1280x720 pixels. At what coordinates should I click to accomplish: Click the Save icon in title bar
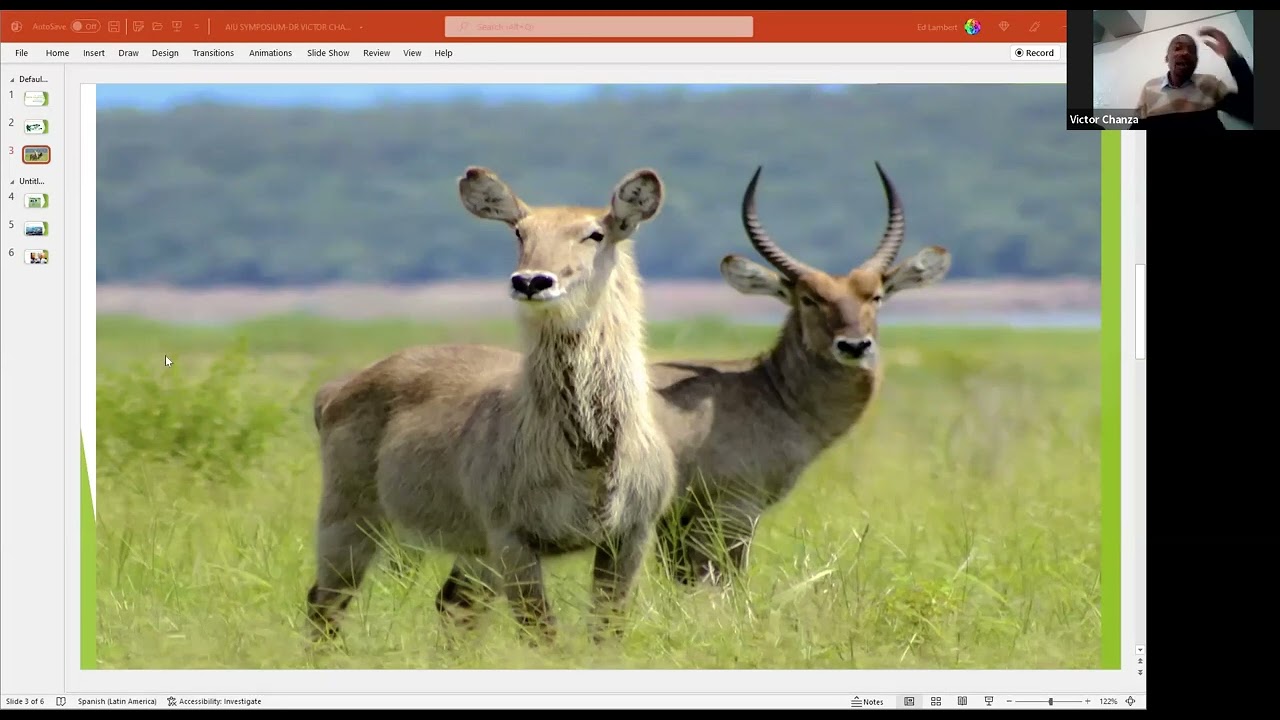(114, 27)
